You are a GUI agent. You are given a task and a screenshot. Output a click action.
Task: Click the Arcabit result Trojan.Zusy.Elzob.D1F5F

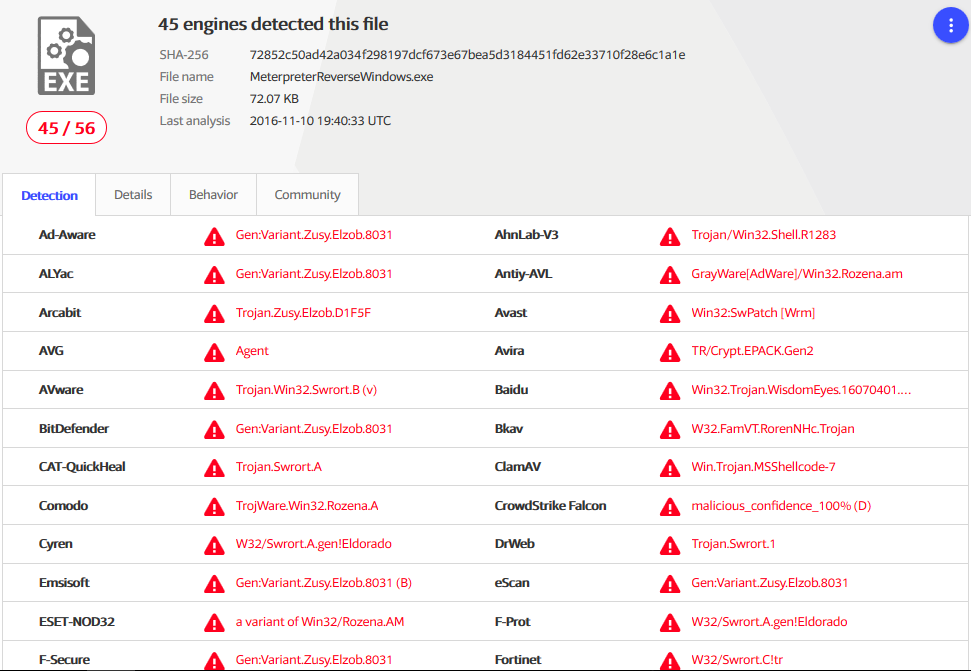pyautogui.click(x=303, y=313)
